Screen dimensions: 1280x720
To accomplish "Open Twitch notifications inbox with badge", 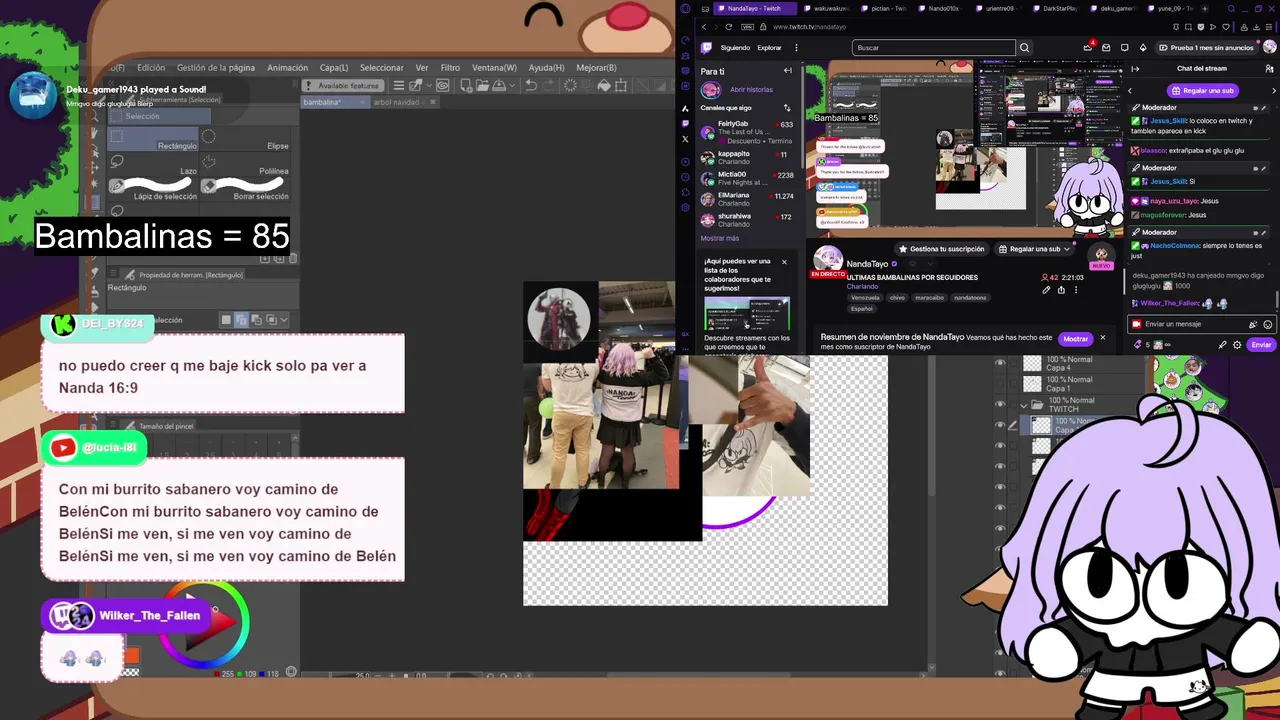I will (x=1088, y=47).
